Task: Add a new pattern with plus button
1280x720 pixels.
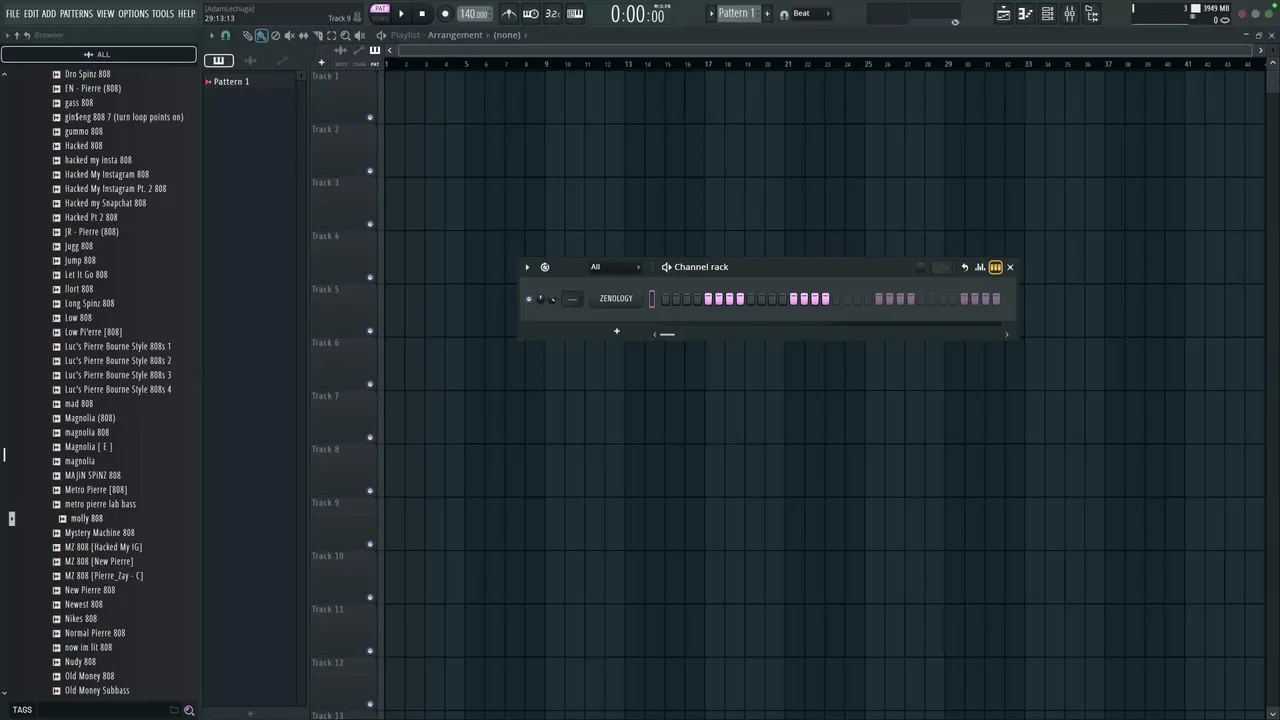Action: [767, 13]
